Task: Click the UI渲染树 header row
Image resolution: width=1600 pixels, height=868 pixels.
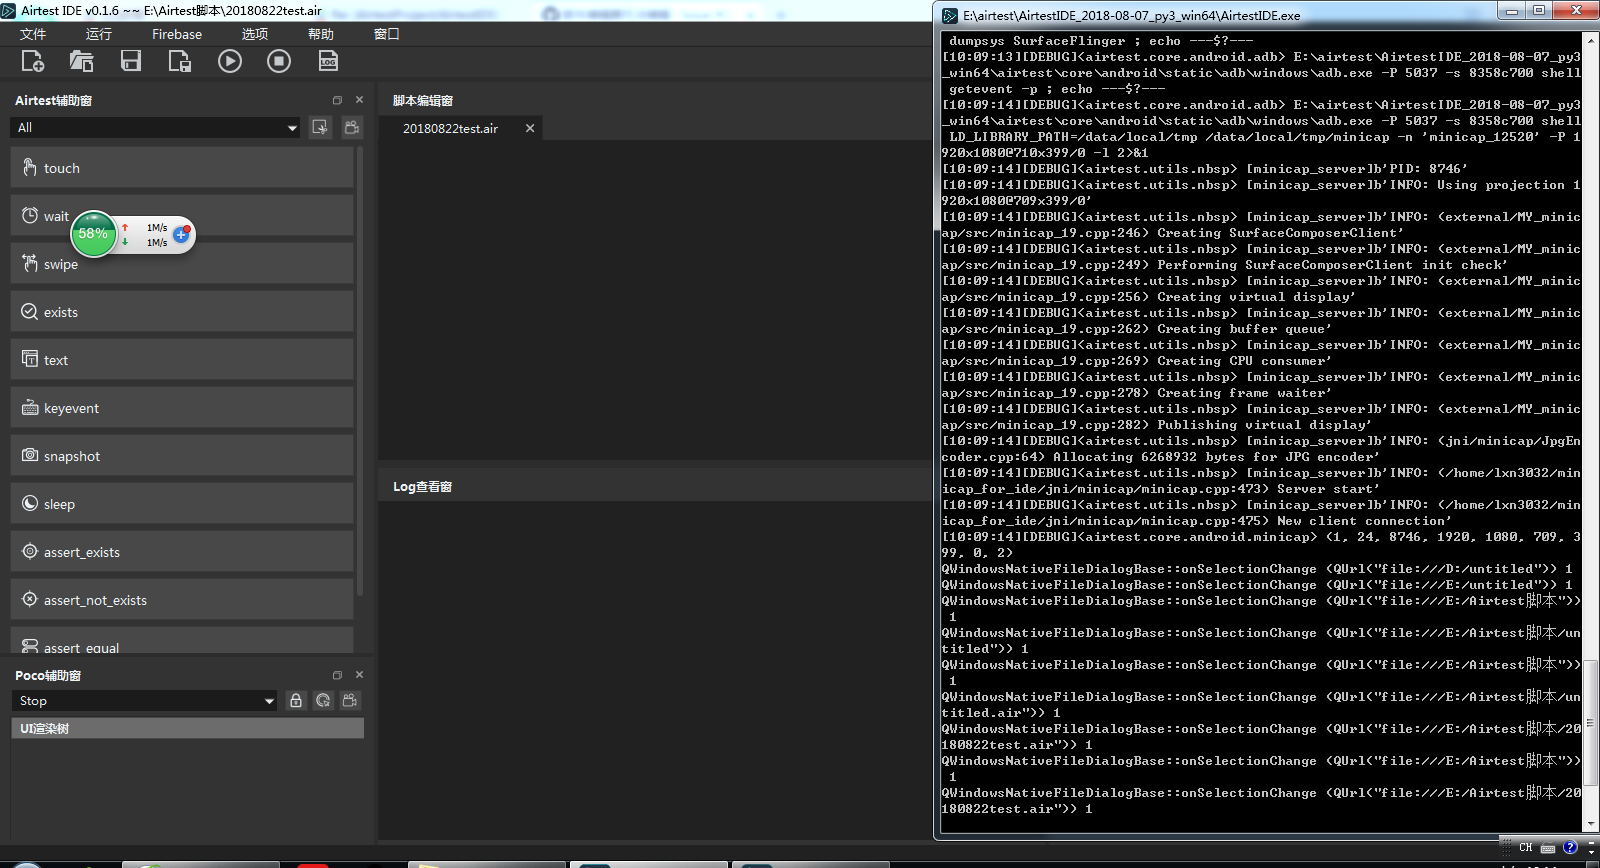Action: 188,729
